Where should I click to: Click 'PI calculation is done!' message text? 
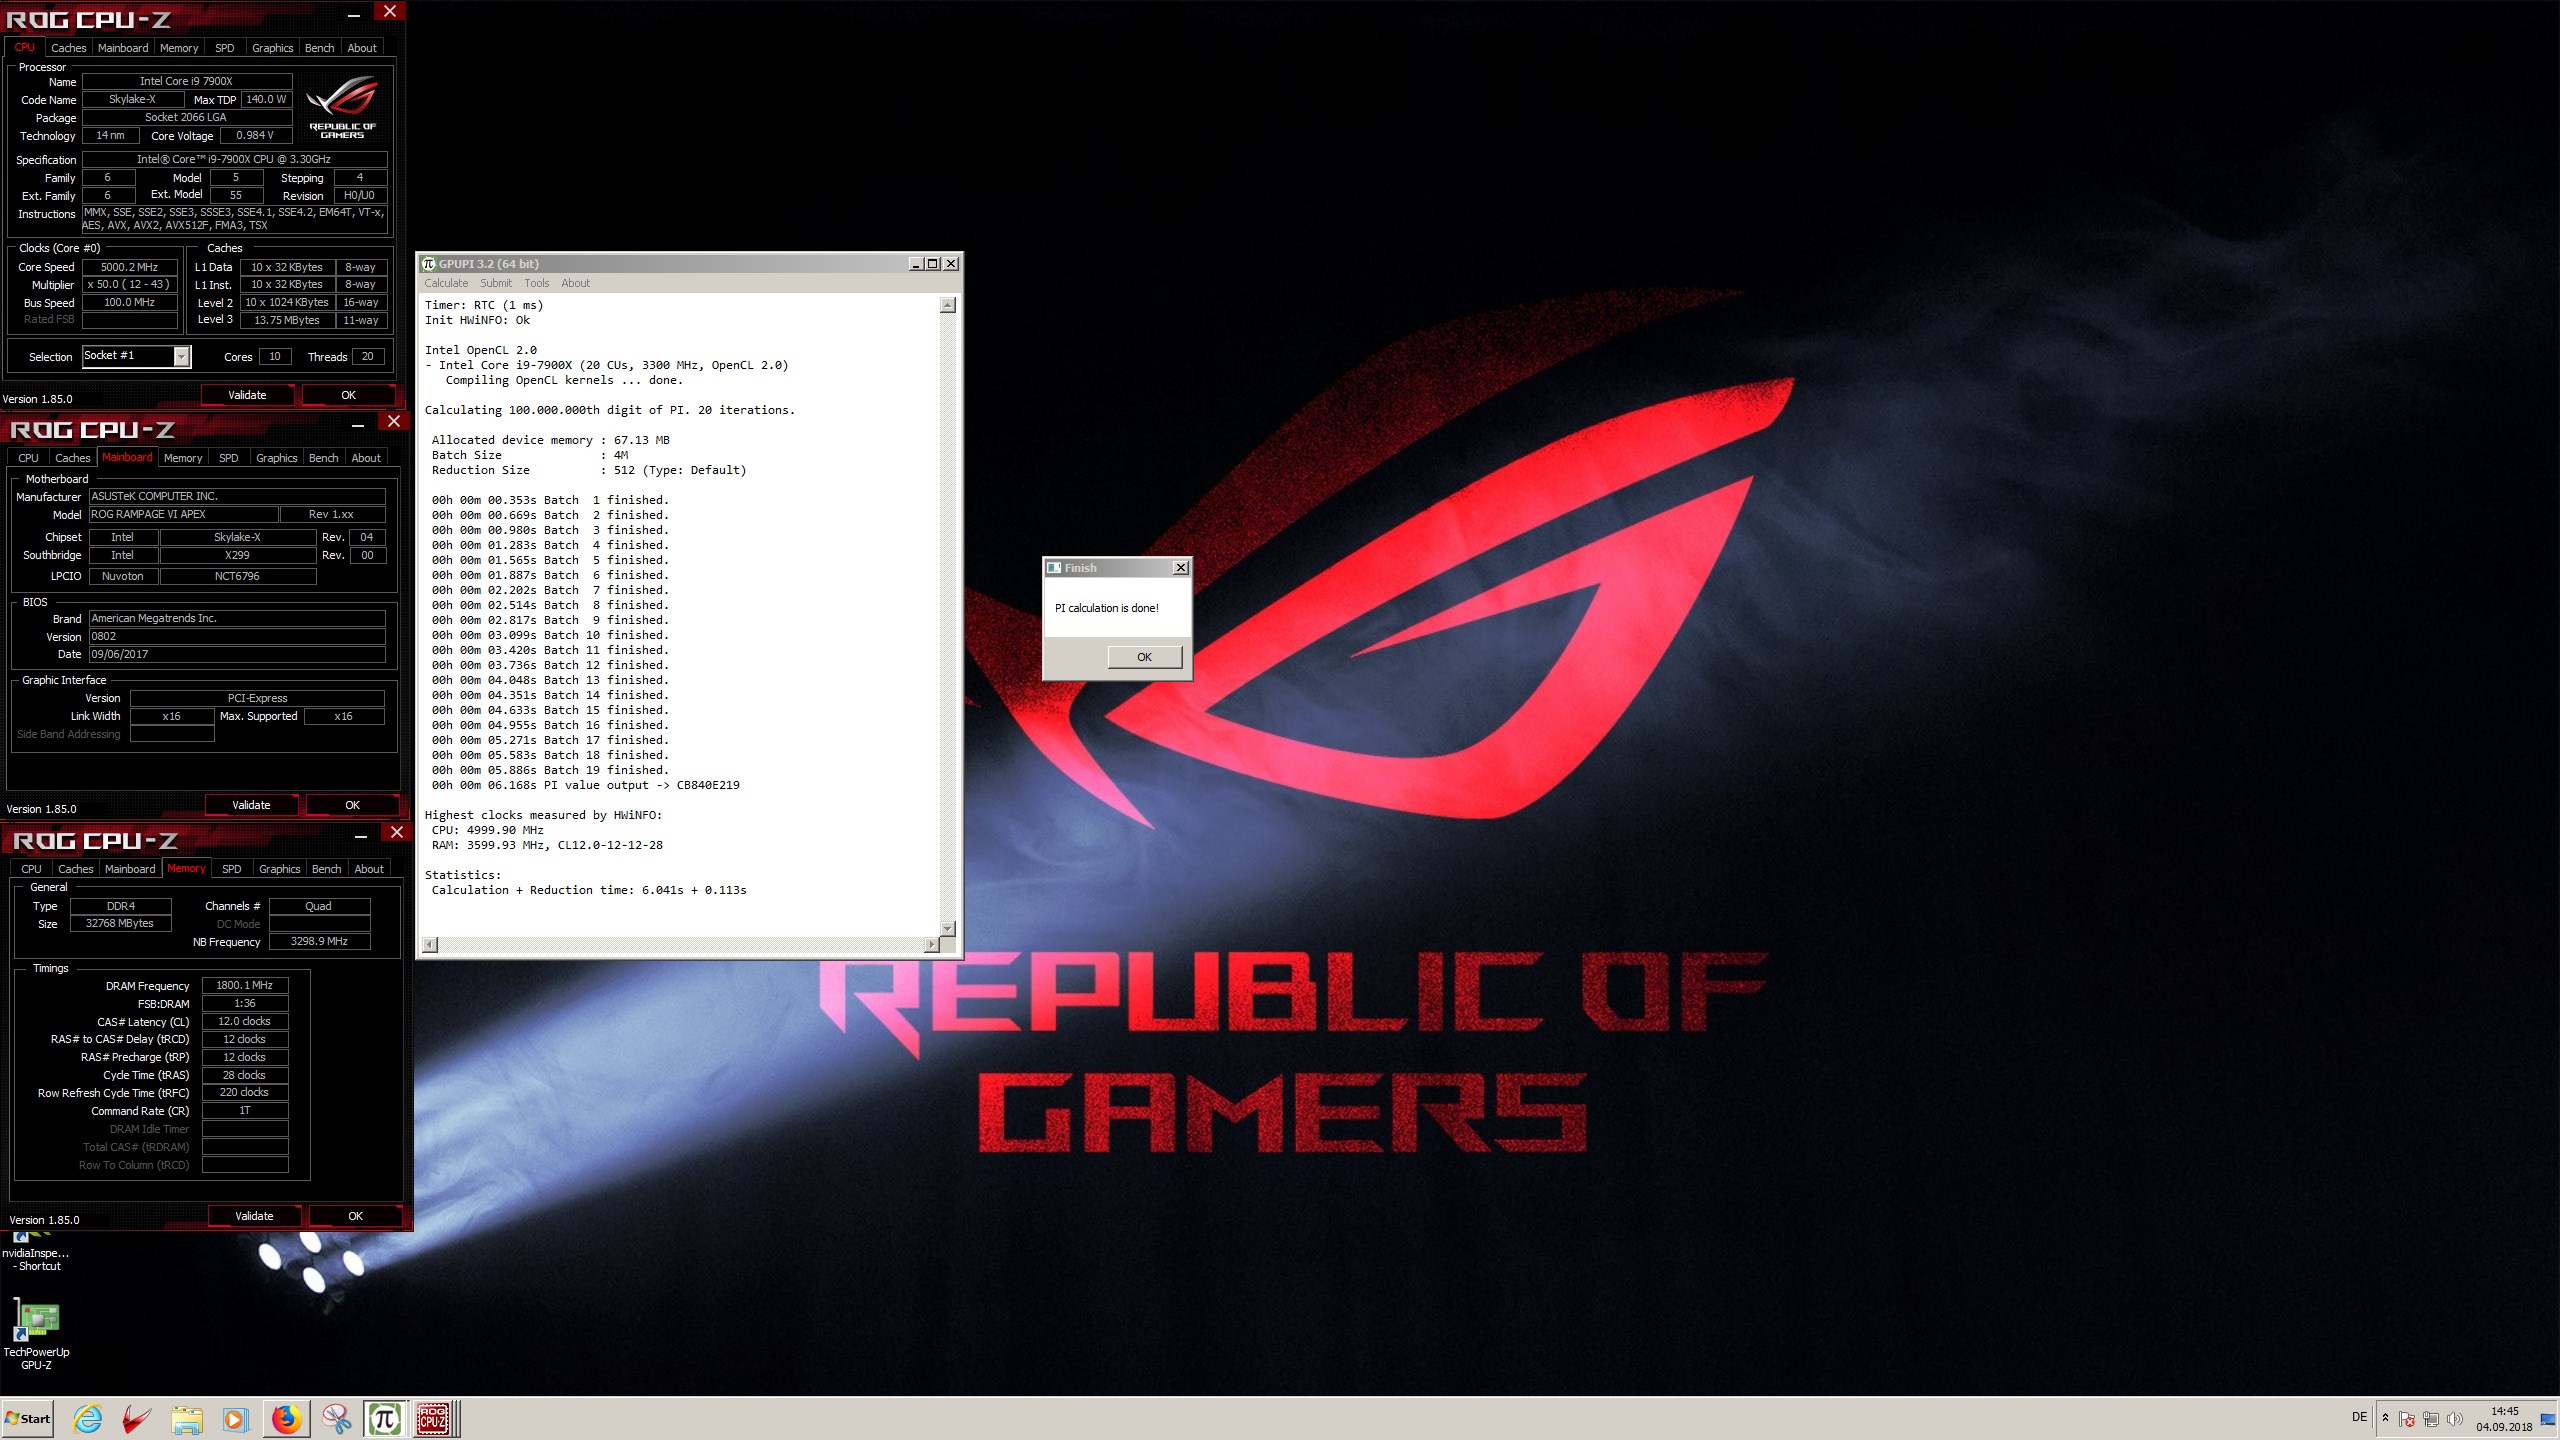coord(1107,608)
